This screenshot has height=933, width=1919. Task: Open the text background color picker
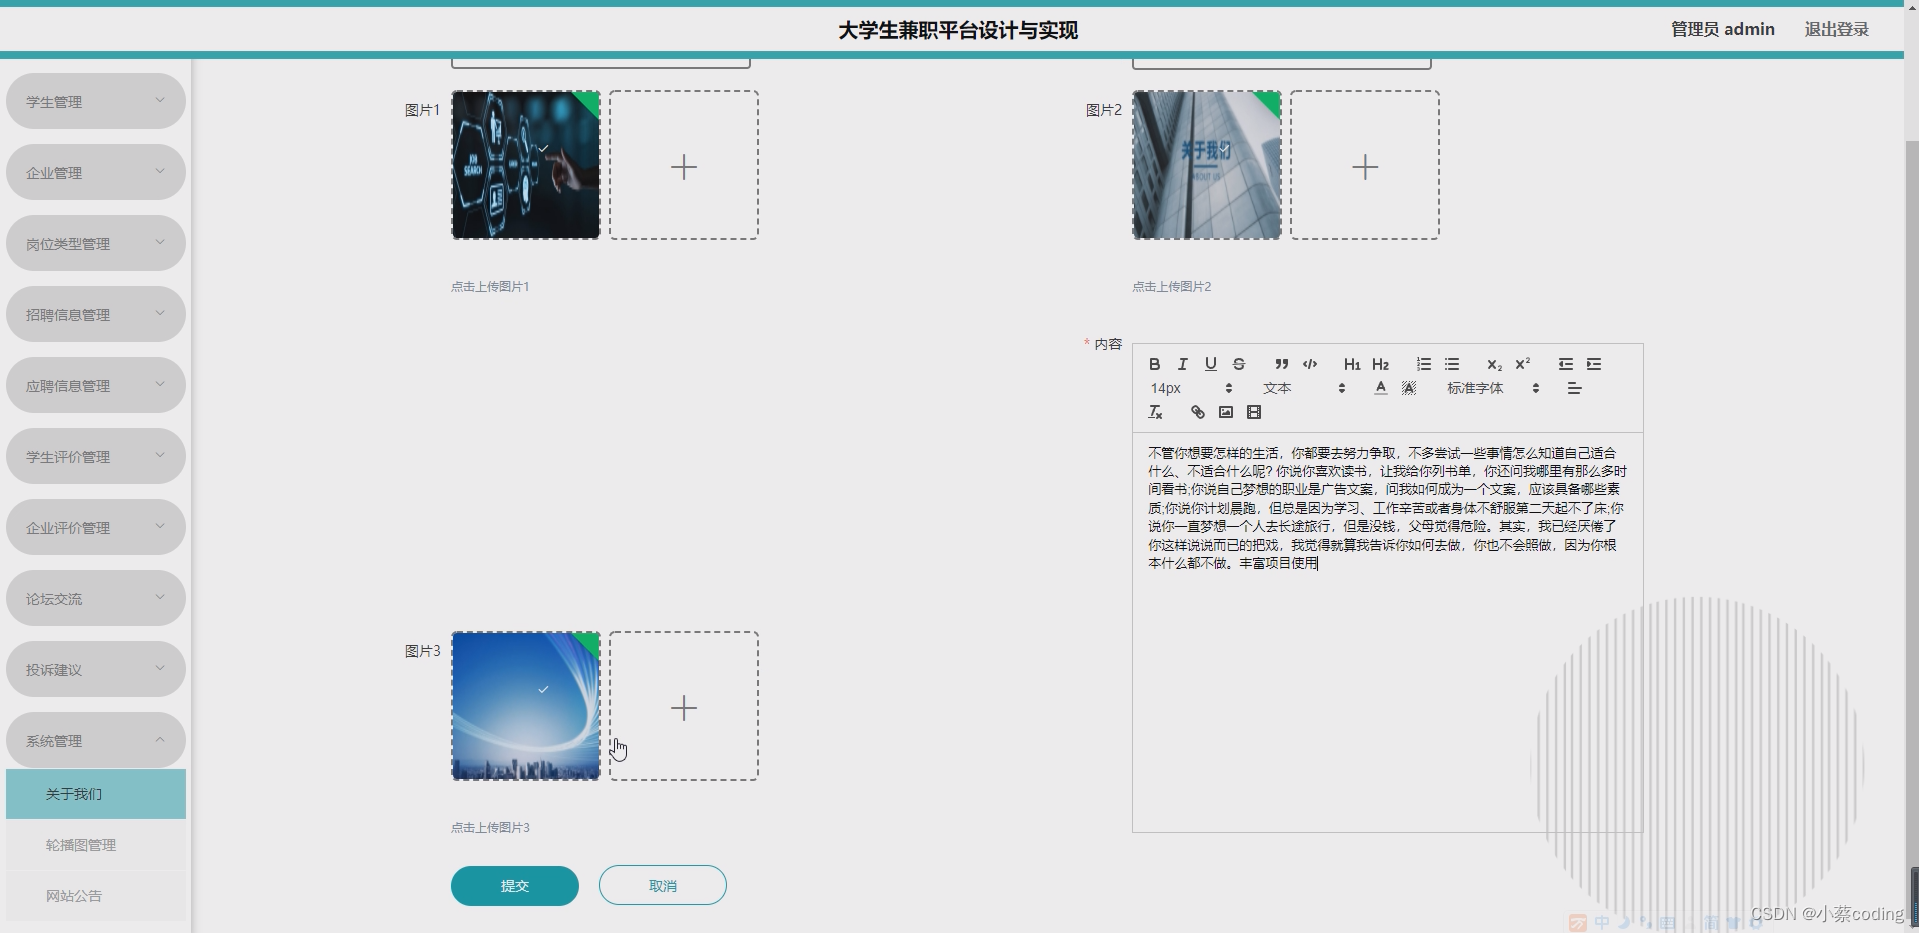click(1408, 388)
